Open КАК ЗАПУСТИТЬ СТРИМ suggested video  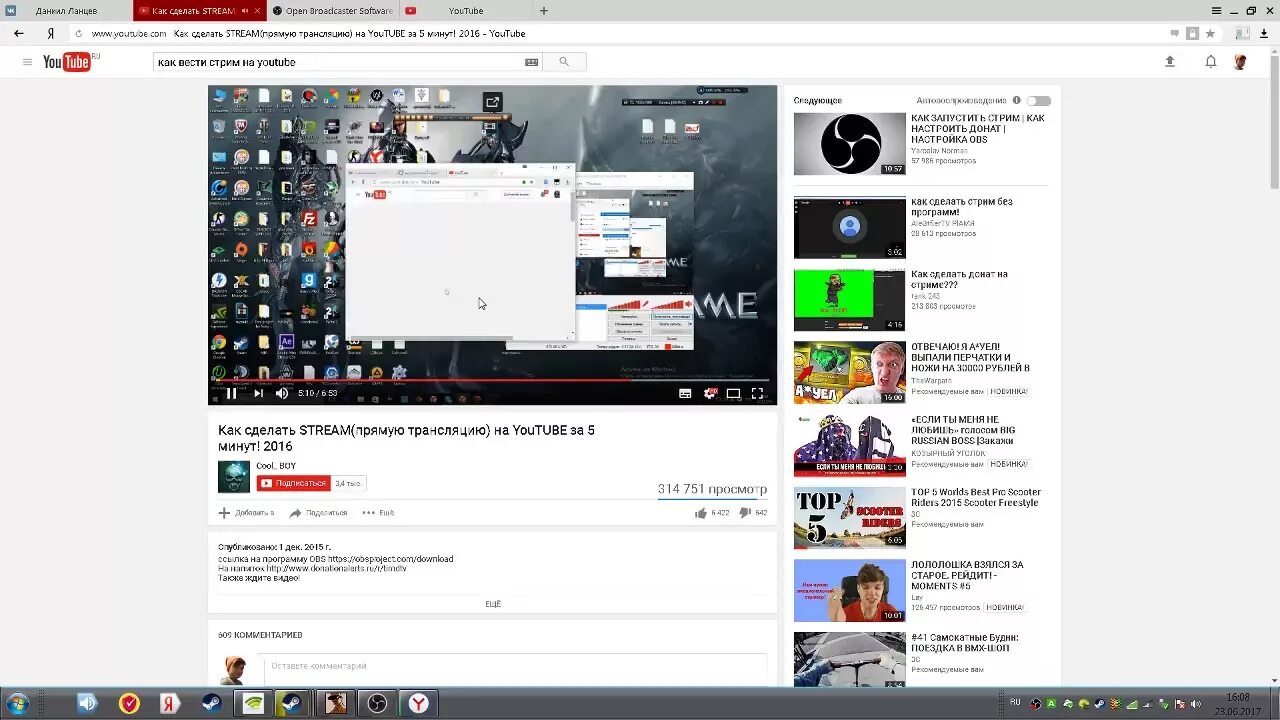(977, 129)
